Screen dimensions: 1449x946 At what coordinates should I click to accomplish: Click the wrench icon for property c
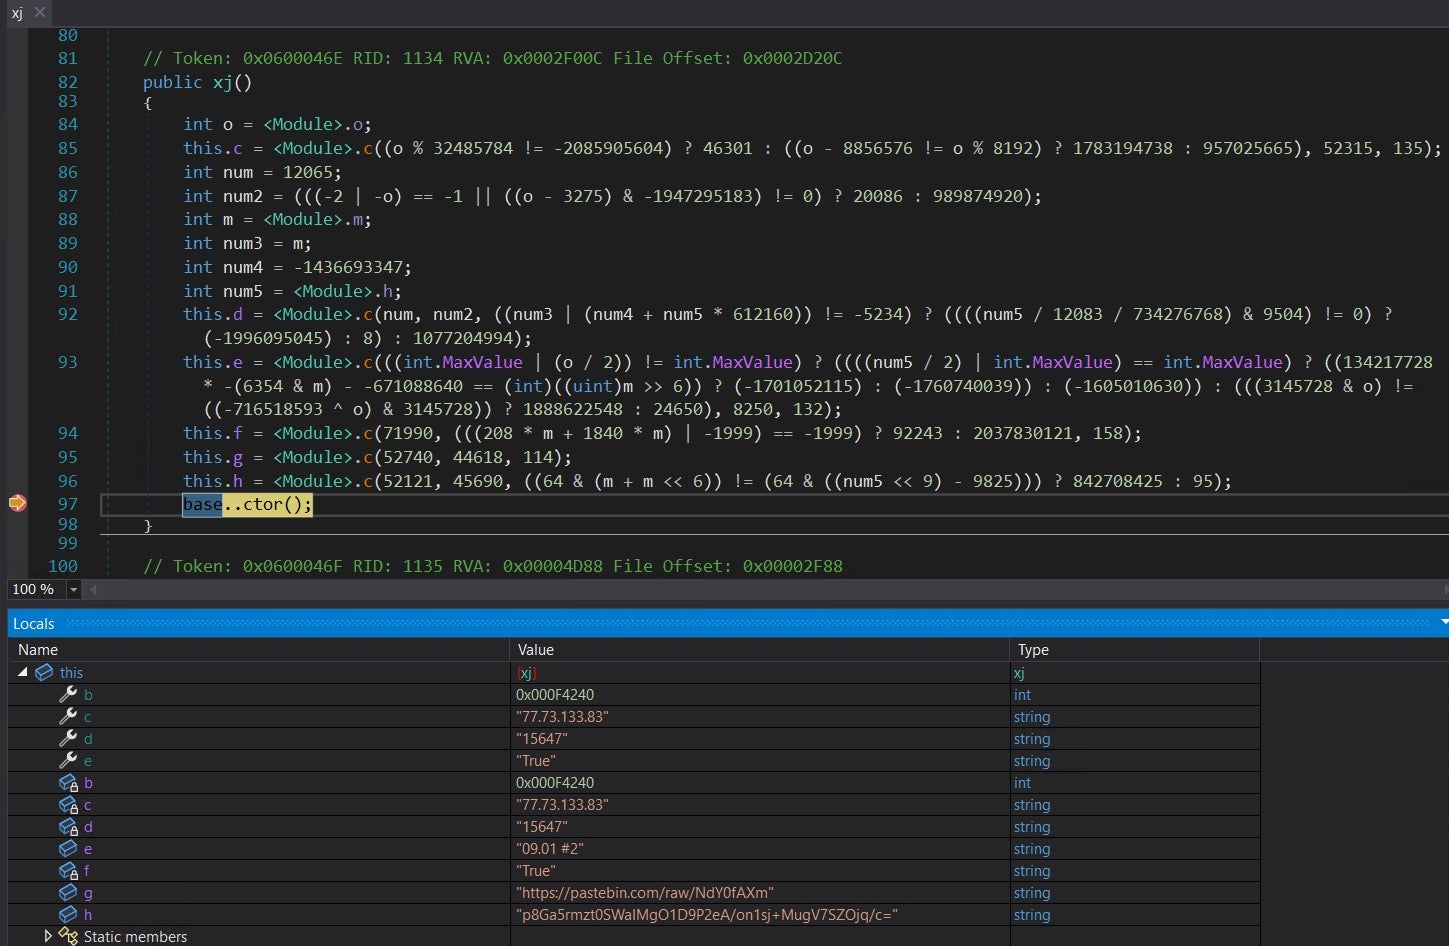[68, 716]
